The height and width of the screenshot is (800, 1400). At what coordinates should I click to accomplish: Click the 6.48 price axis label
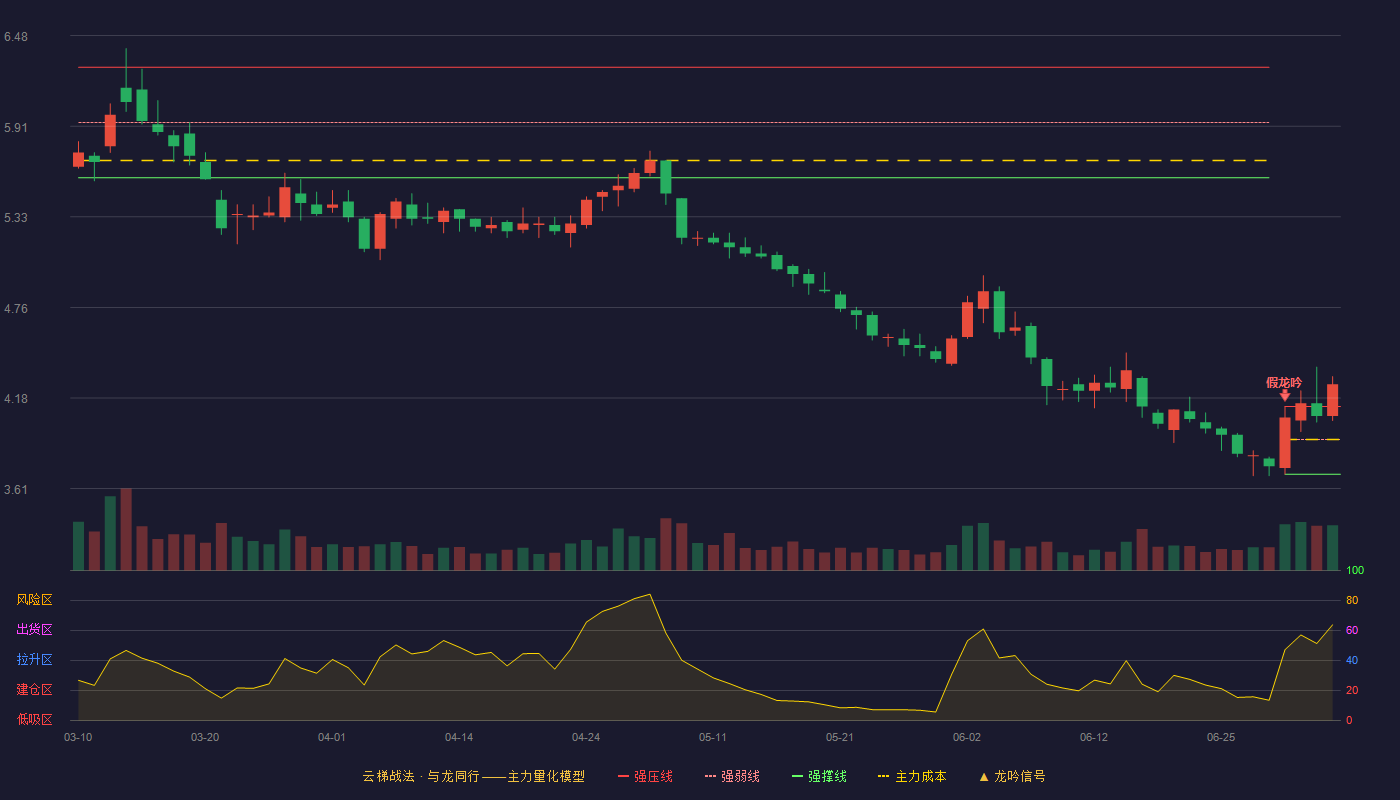(16, 37)
